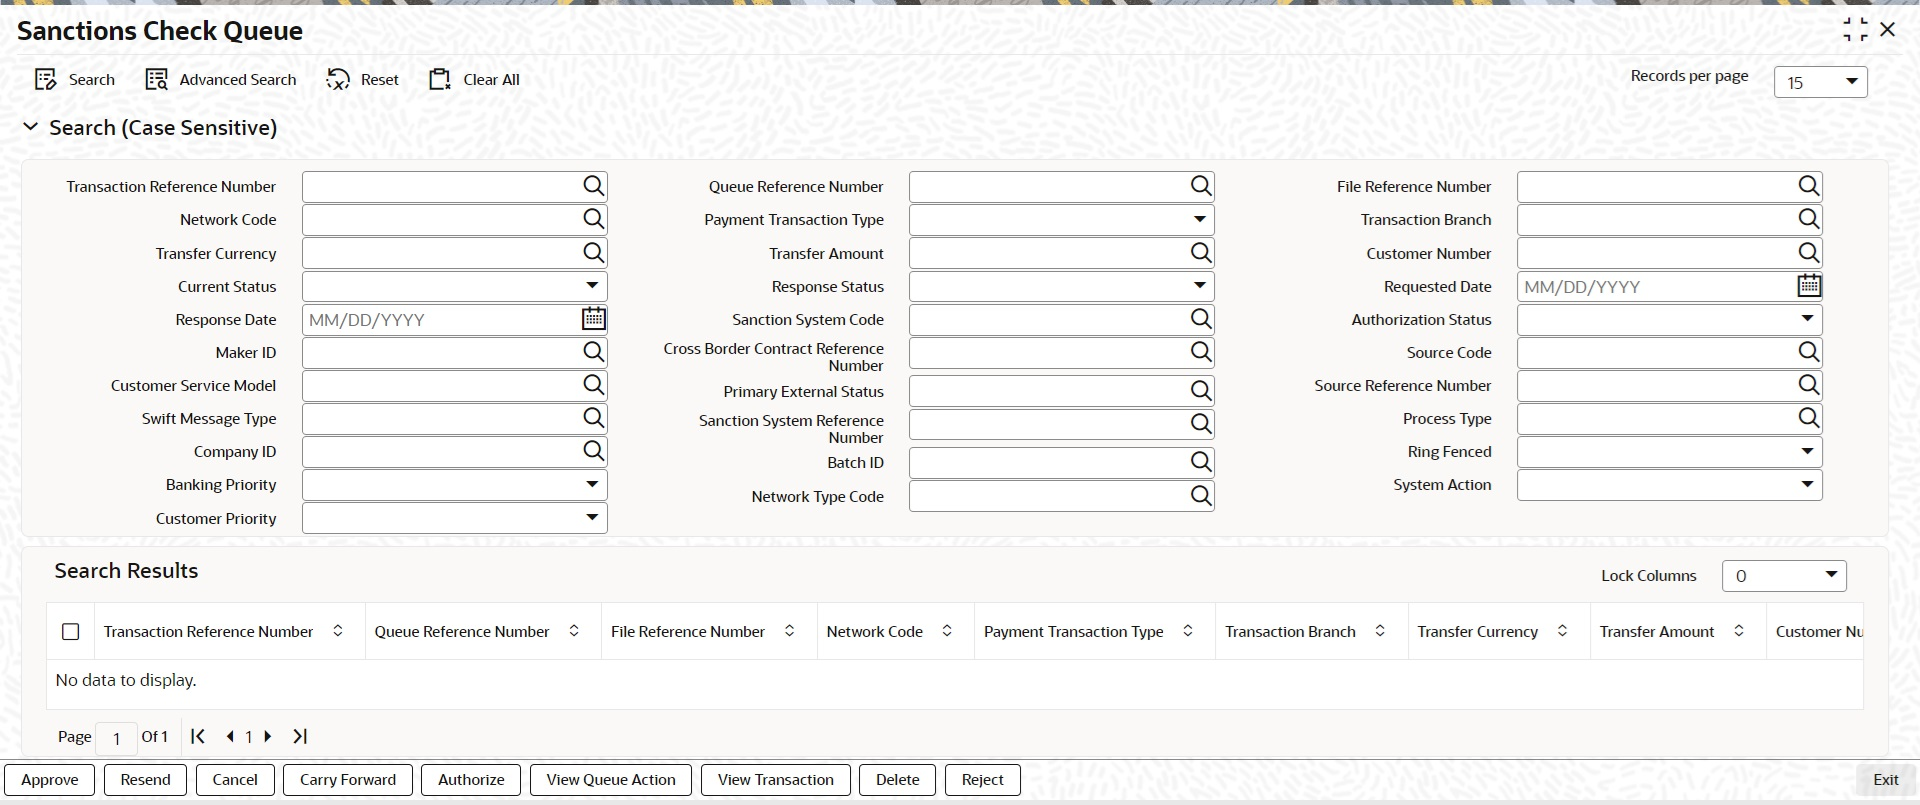The width and height of the screenshot is (1920, 805).
Task: Sort by Queue Reference Number column
Action: 574,631
